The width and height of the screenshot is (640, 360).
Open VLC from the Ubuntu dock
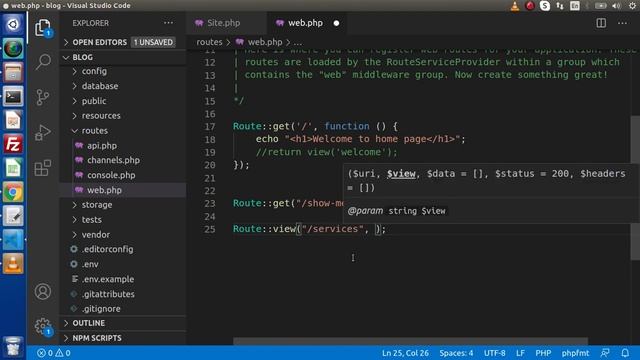(13, 264)
